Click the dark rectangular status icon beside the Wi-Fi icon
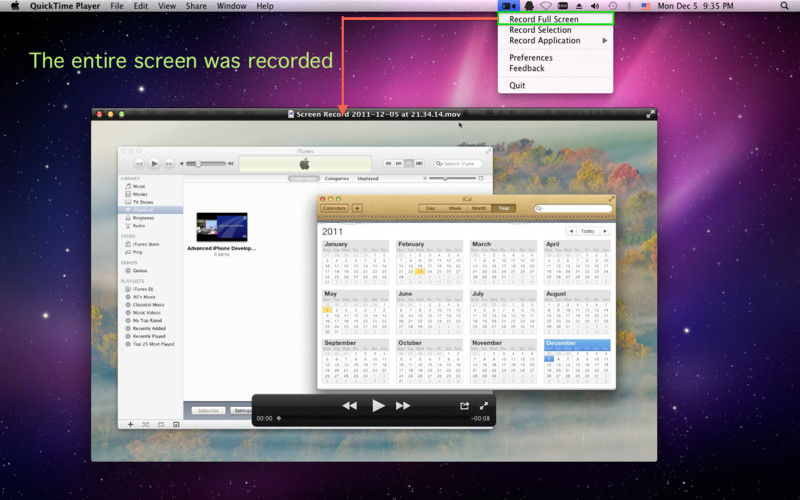 tap(563, 6)
